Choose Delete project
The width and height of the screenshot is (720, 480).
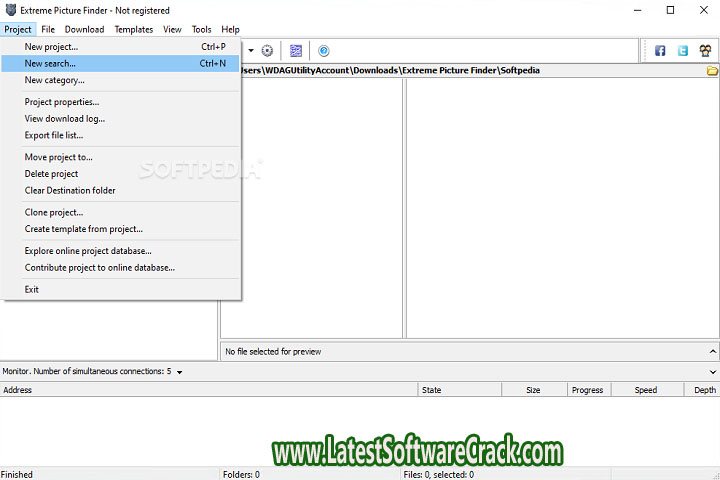[x=121, y=174]
